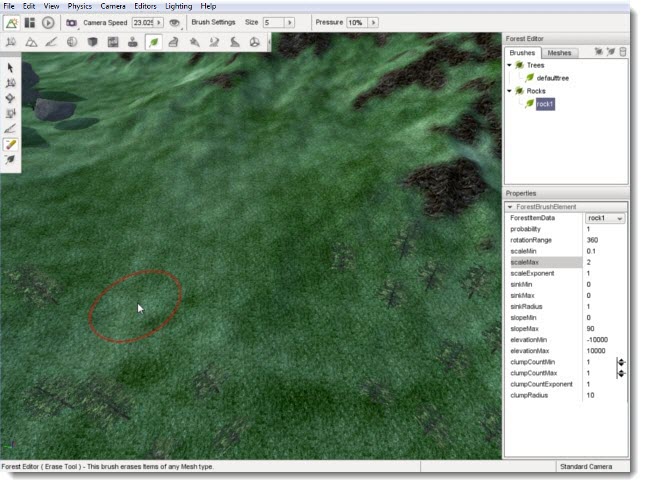Collapse the Rocks brush group

click(x=509, y=91)
